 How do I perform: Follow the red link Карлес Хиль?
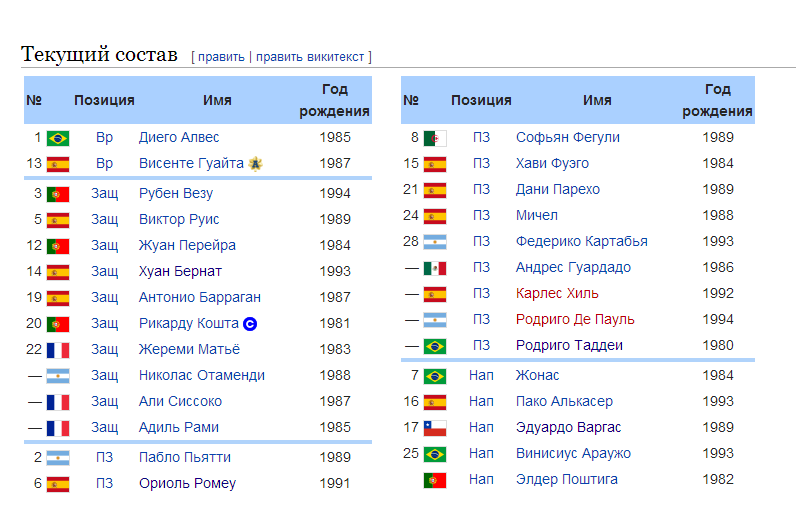[557, 294]
